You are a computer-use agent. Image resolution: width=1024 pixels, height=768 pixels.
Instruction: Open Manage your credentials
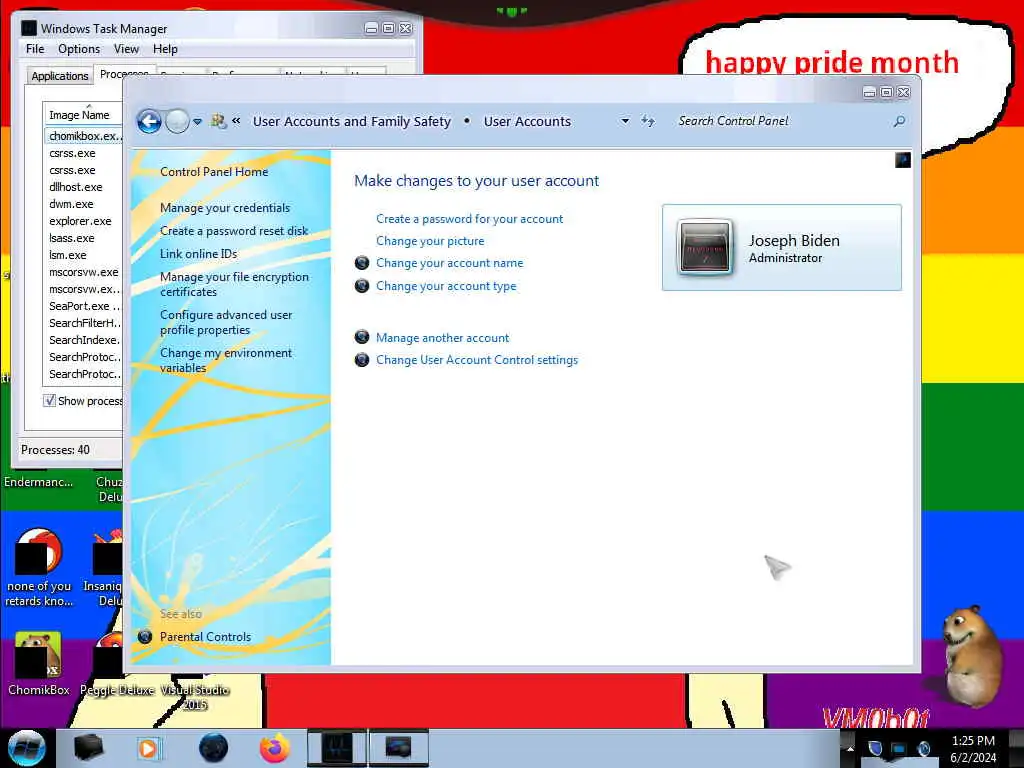pos(225,208)
